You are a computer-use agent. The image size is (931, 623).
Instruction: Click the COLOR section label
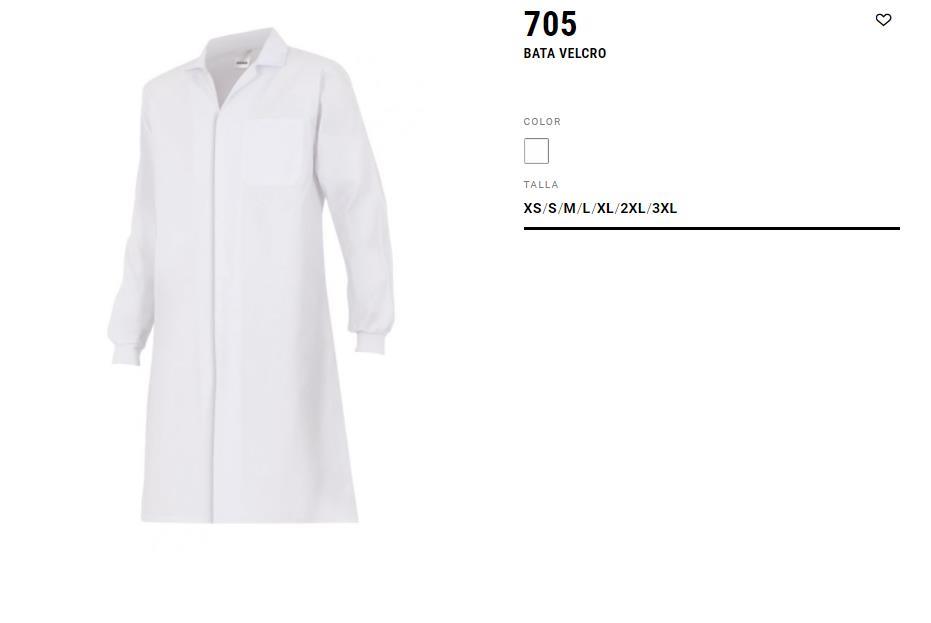click(x=542, y=122)
